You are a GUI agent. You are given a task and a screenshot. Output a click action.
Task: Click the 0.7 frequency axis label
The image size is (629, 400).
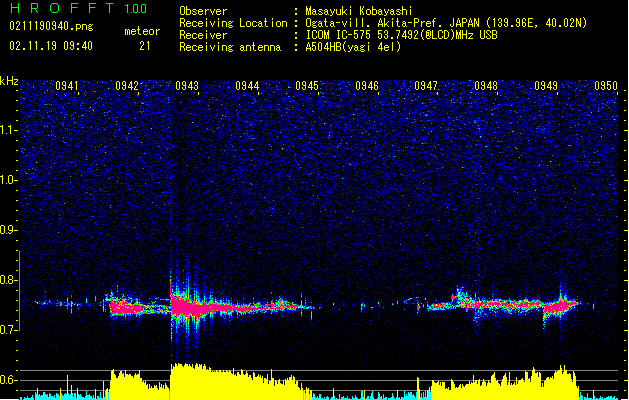(x=9, y=330)
